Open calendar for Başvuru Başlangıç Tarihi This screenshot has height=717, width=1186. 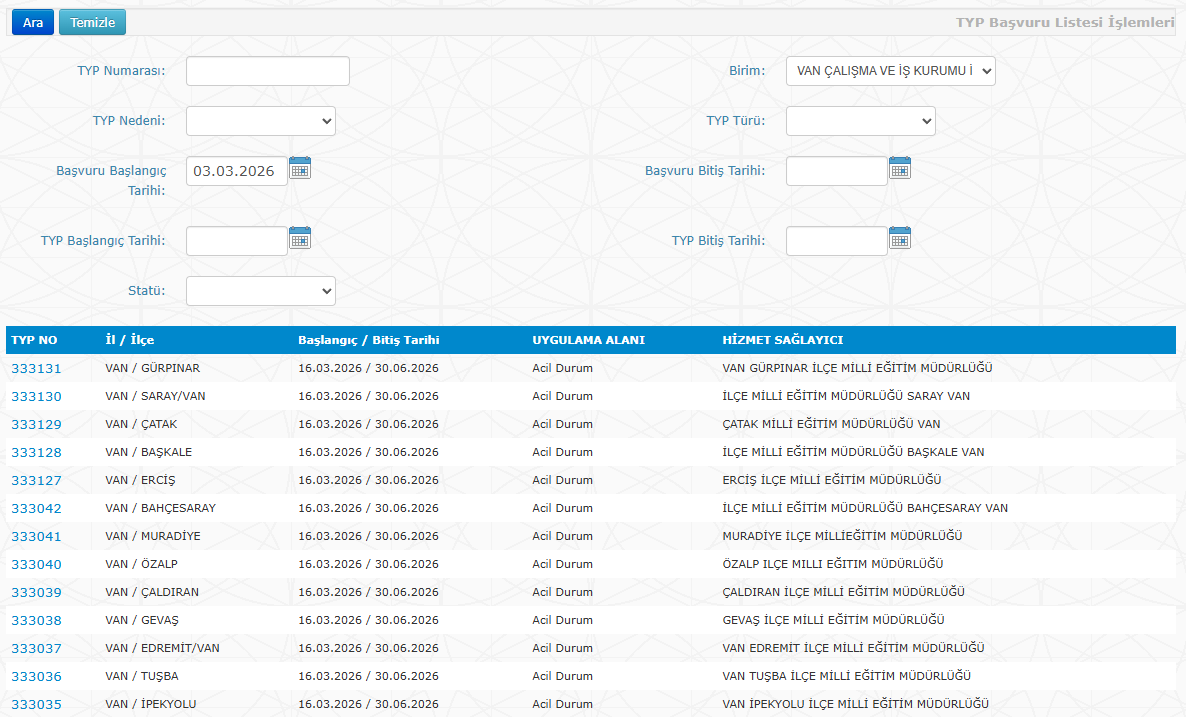pos(300,168)
